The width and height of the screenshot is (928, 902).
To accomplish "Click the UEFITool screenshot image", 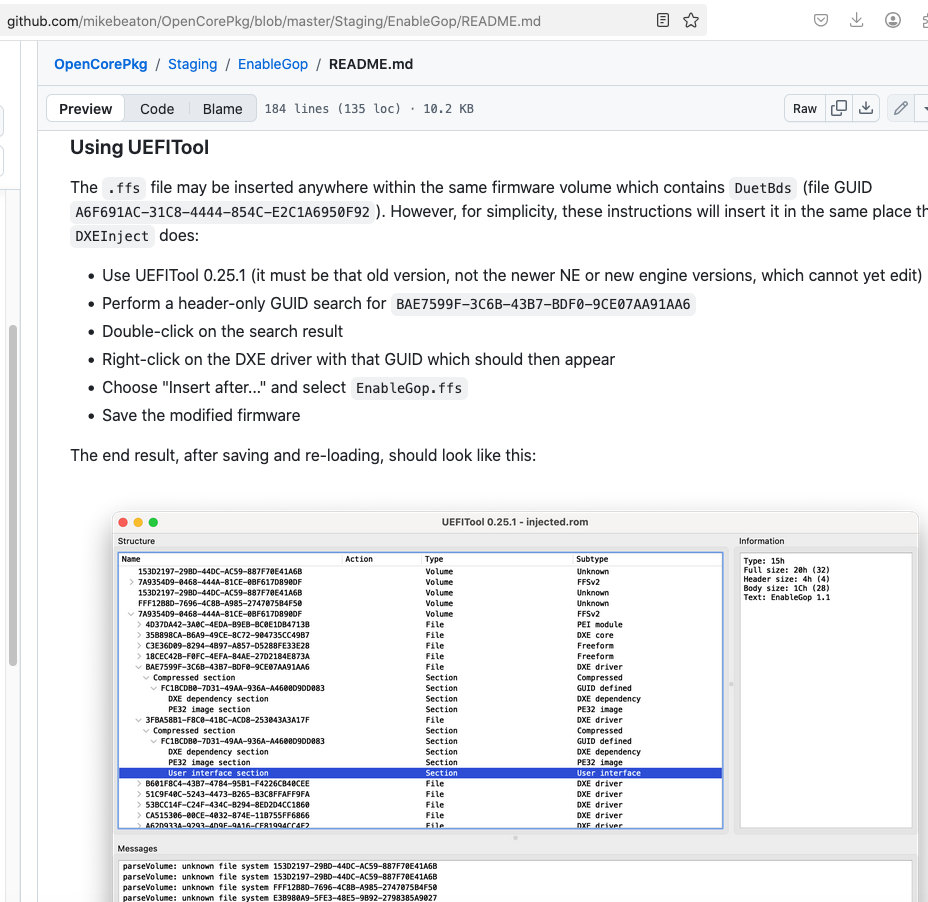I will tap(515, 706).
